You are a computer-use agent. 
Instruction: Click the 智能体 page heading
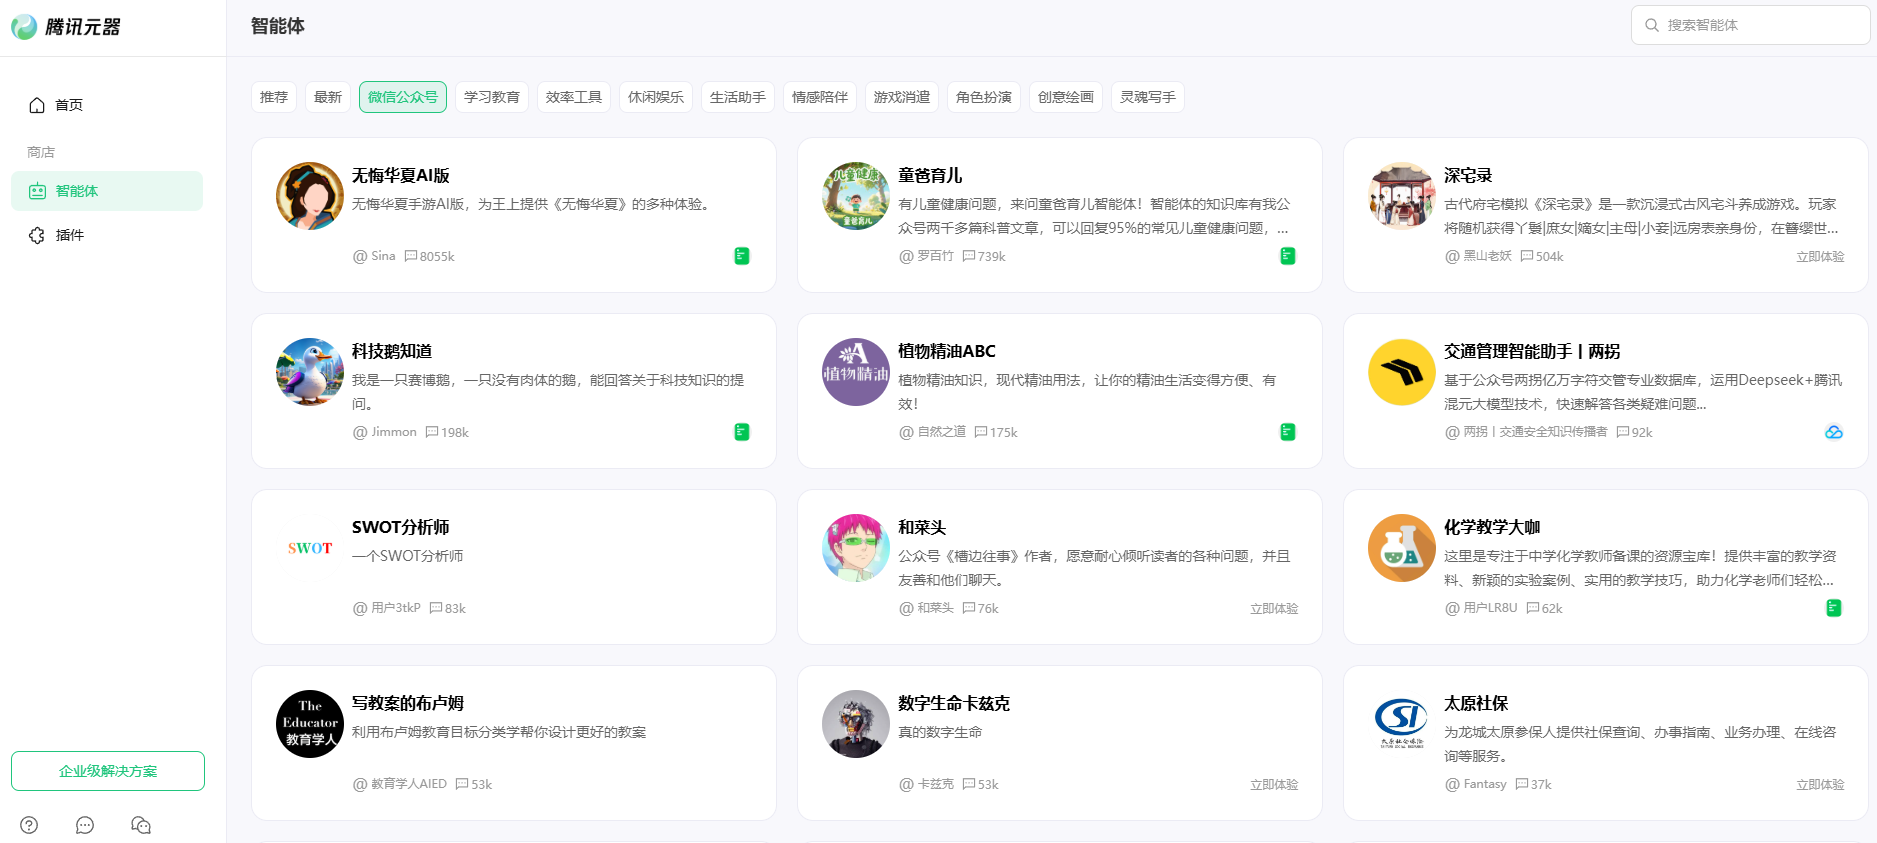(278, 26)
